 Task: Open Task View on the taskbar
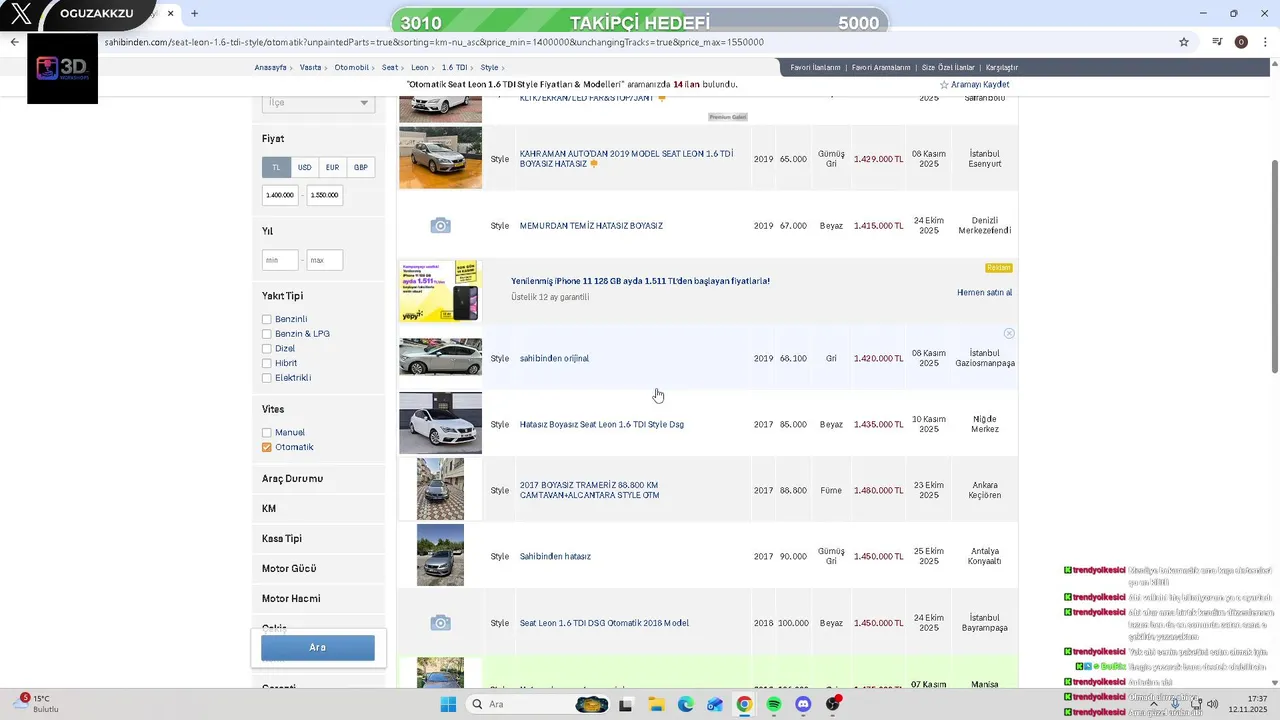point(626,704)
